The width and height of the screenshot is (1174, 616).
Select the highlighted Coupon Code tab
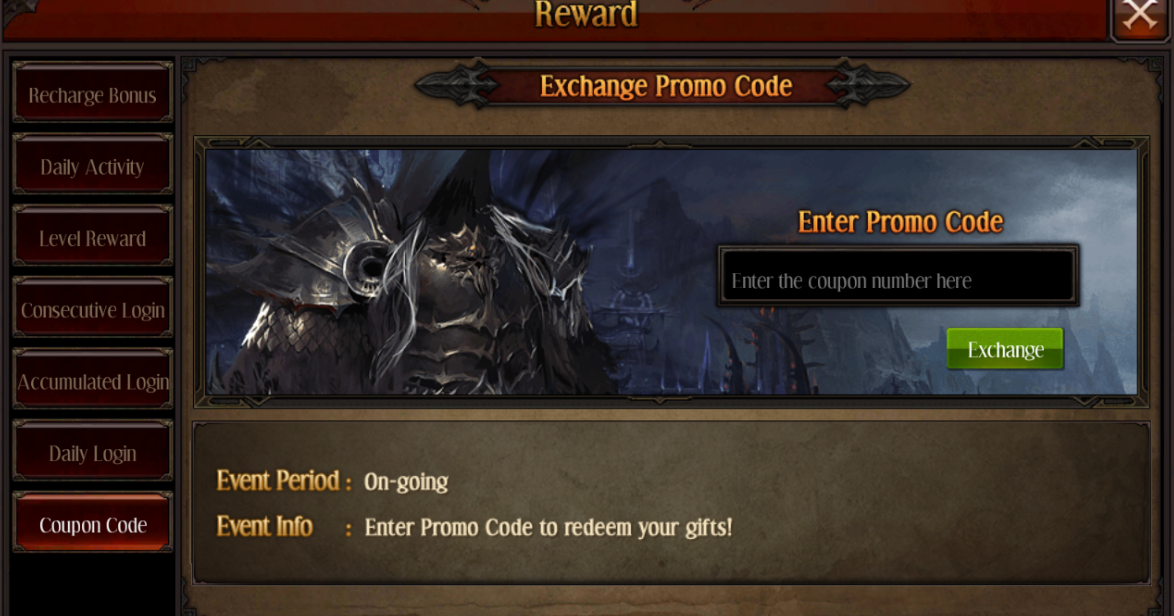(92, 524)
